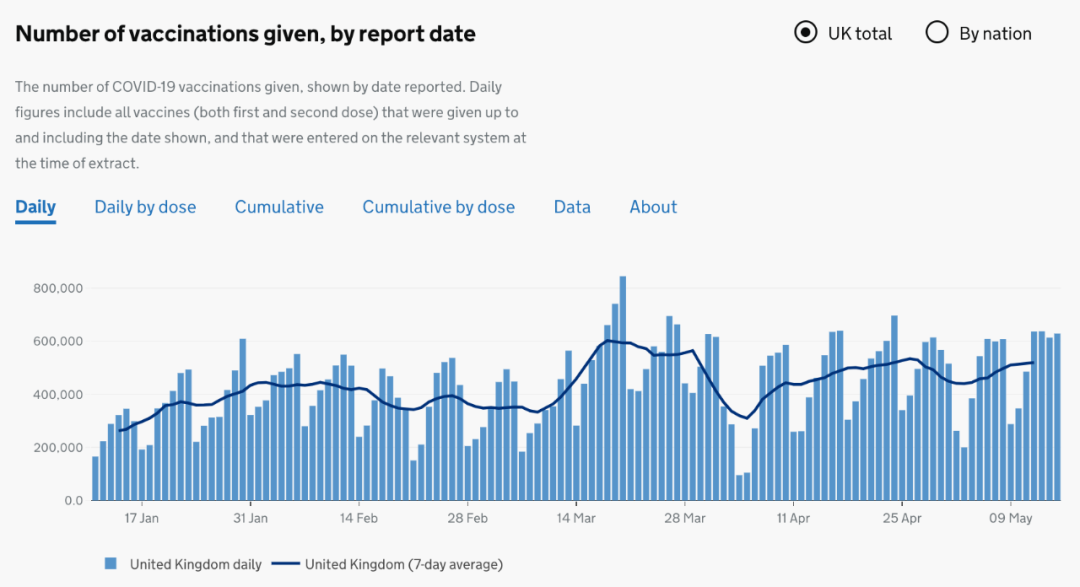This screenshot has width=1080, height=587.
Task: Open the Data tab
Action: pos(572,207)
